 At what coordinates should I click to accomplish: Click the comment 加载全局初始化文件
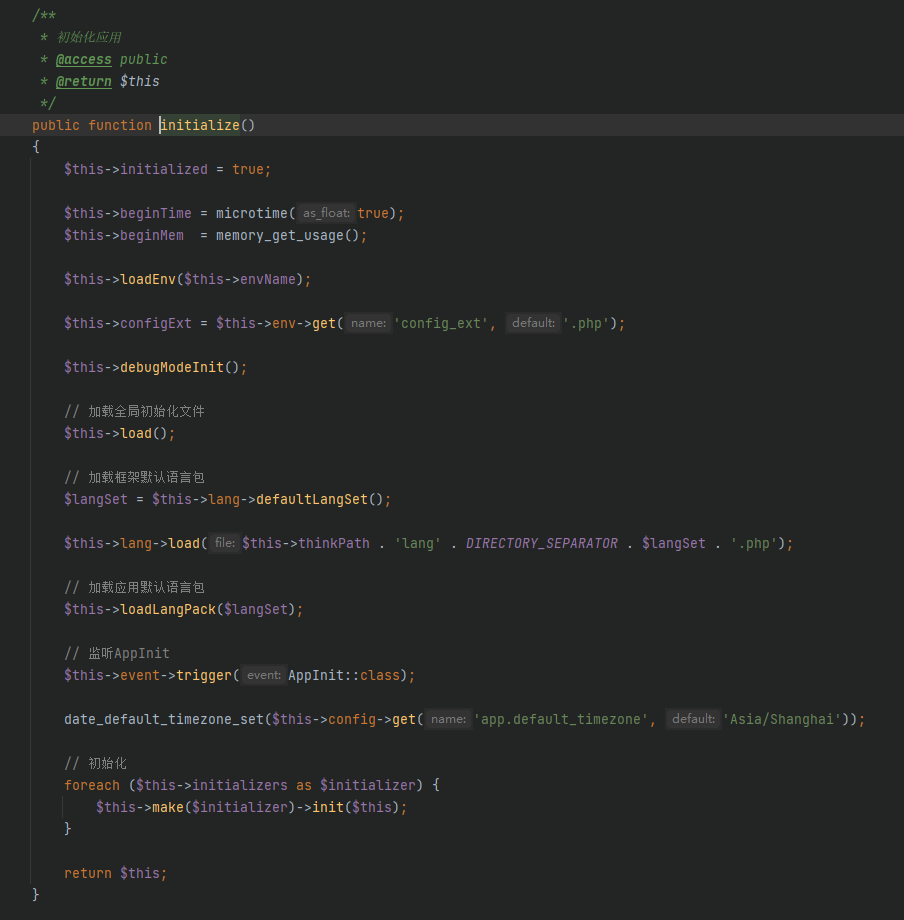(x=134, y=411)
